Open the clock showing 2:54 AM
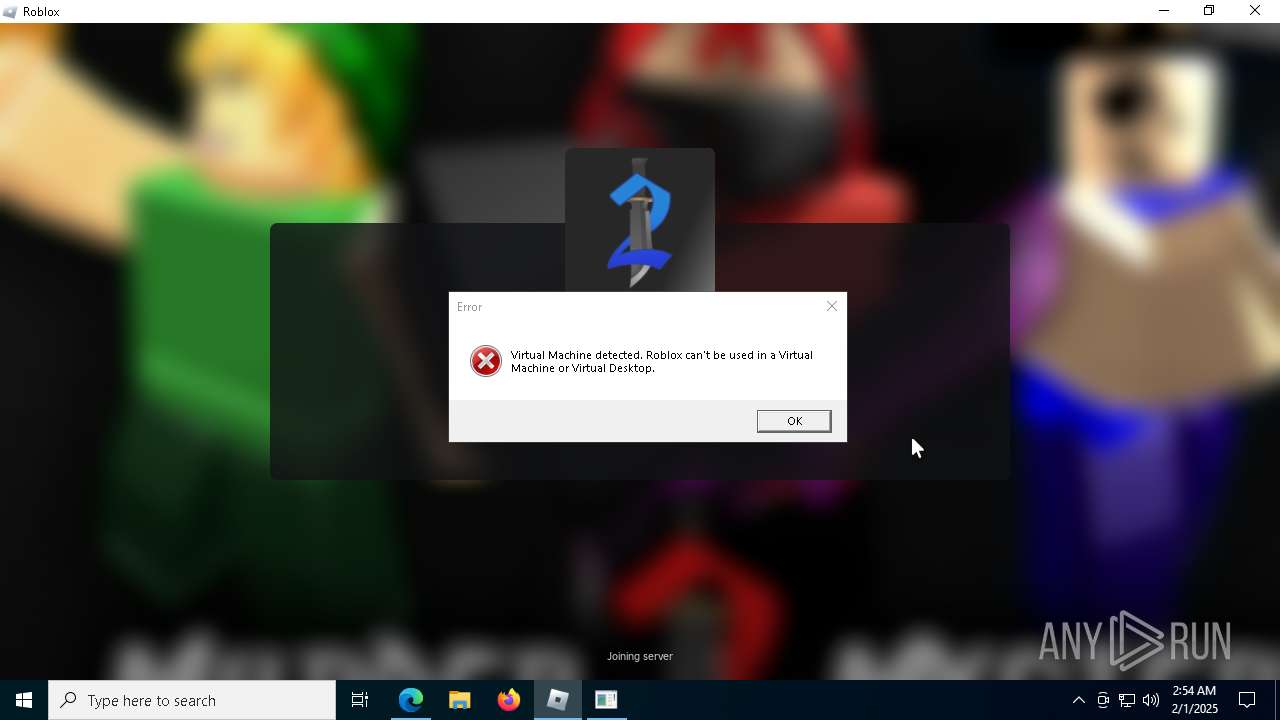The image size is (1280, 720). [x=1195, y=700]
